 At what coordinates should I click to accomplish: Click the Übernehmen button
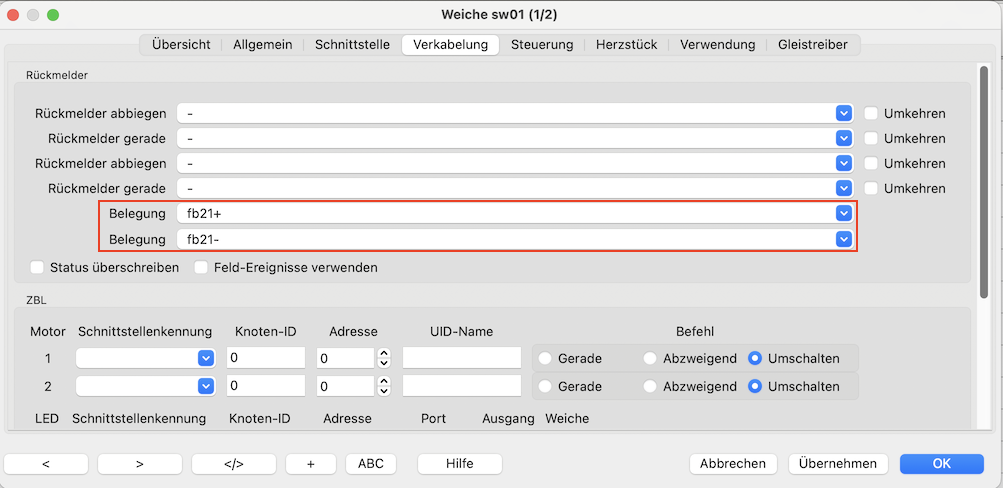838,463
